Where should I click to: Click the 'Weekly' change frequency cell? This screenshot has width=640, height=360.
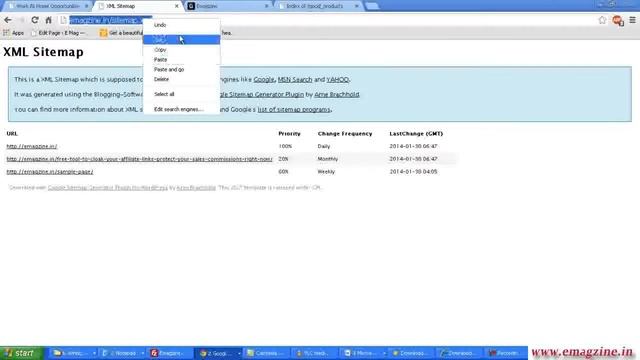click(326, 171)
